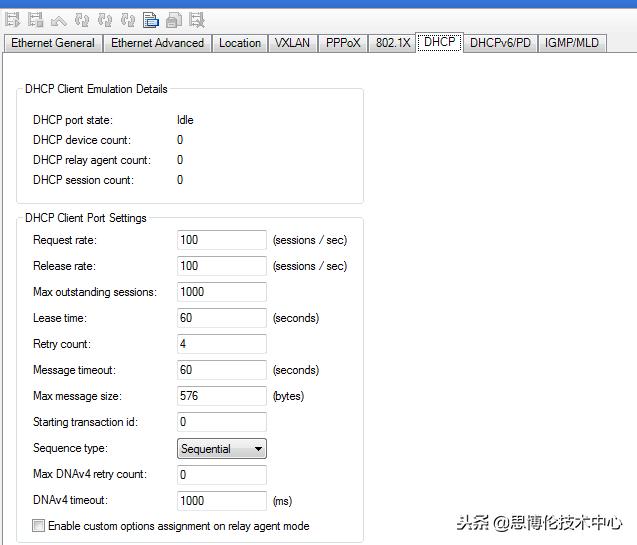Click the 'DHCP device count:' label
The width and height of the screenshot is (637, 545).
[82, 140]
